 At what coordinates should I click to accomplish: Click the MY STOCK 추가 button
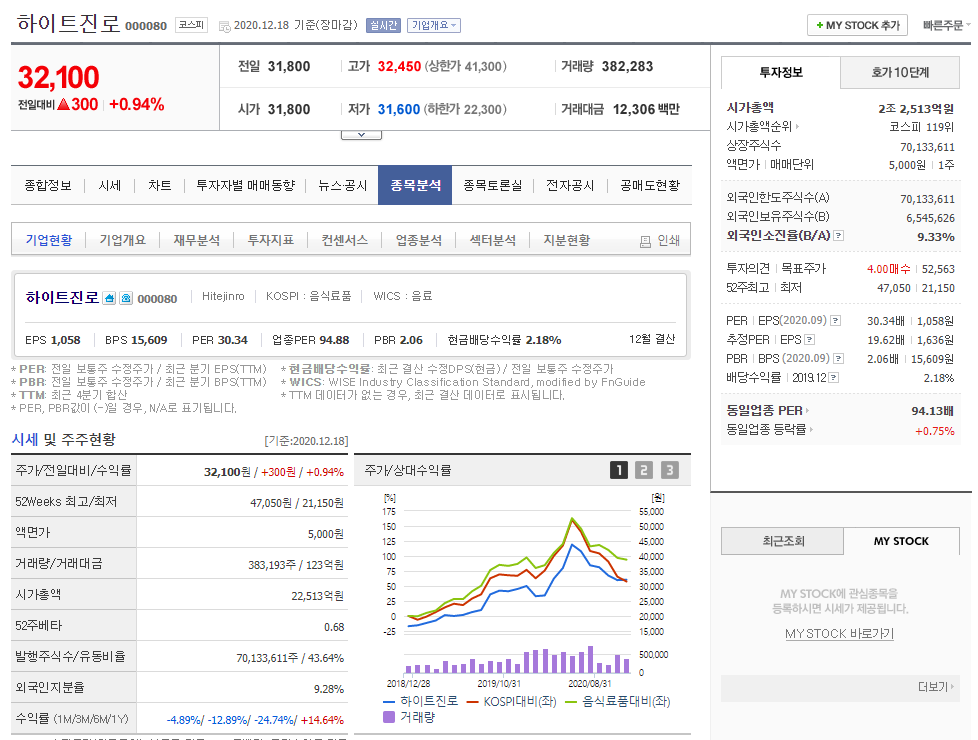click(858, 25)
